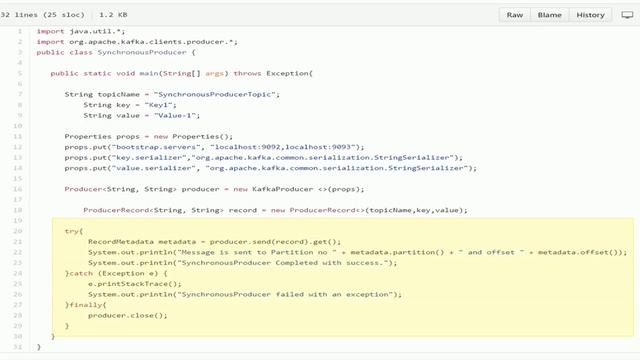Click the '}finally{' line

coord(85,304)
